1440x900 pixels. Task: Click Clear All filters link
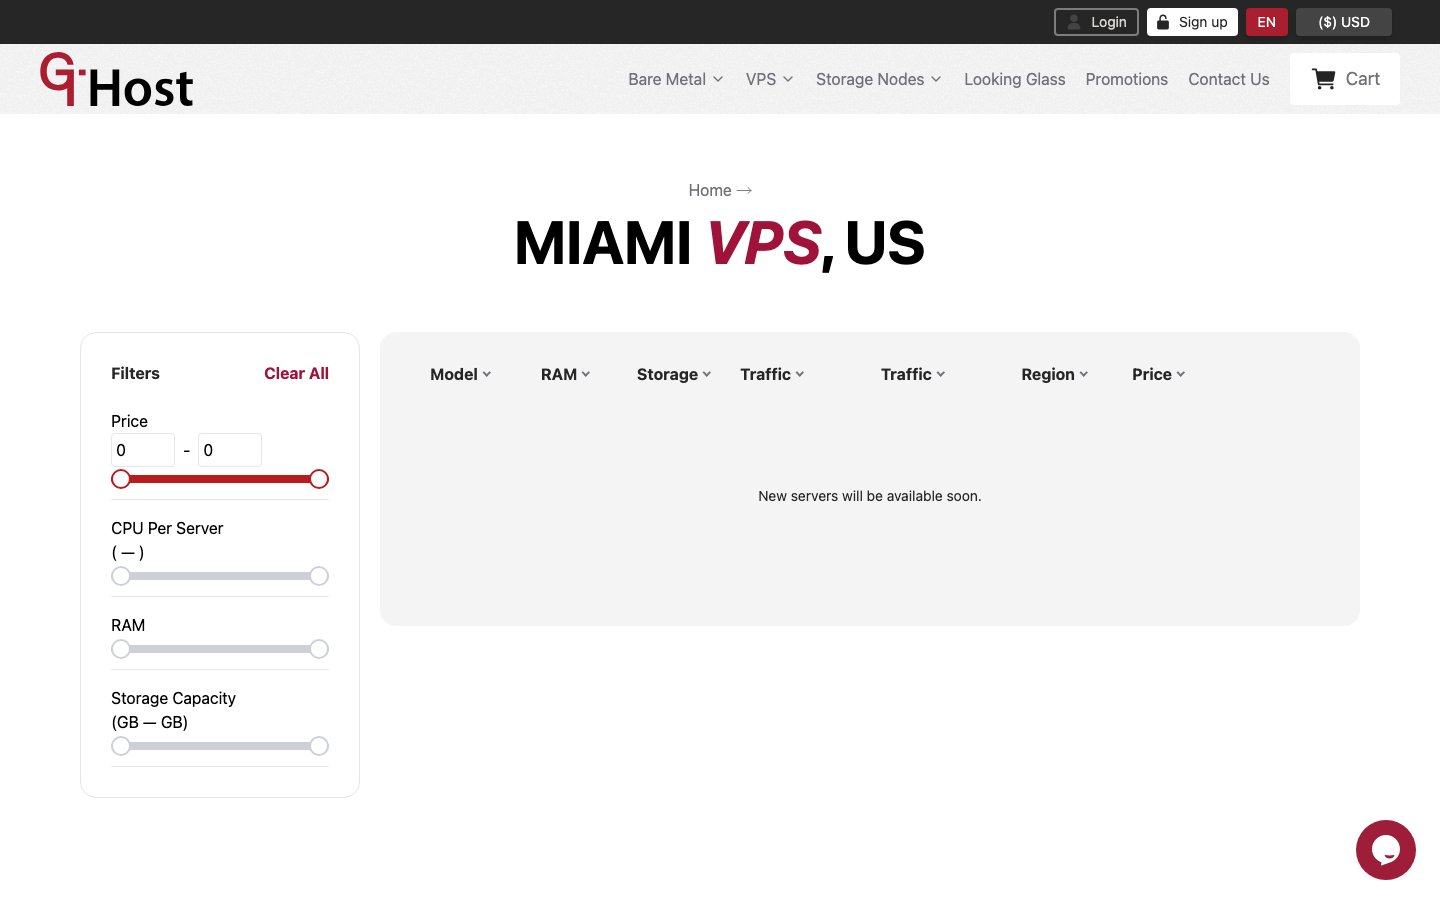(296, 373)
